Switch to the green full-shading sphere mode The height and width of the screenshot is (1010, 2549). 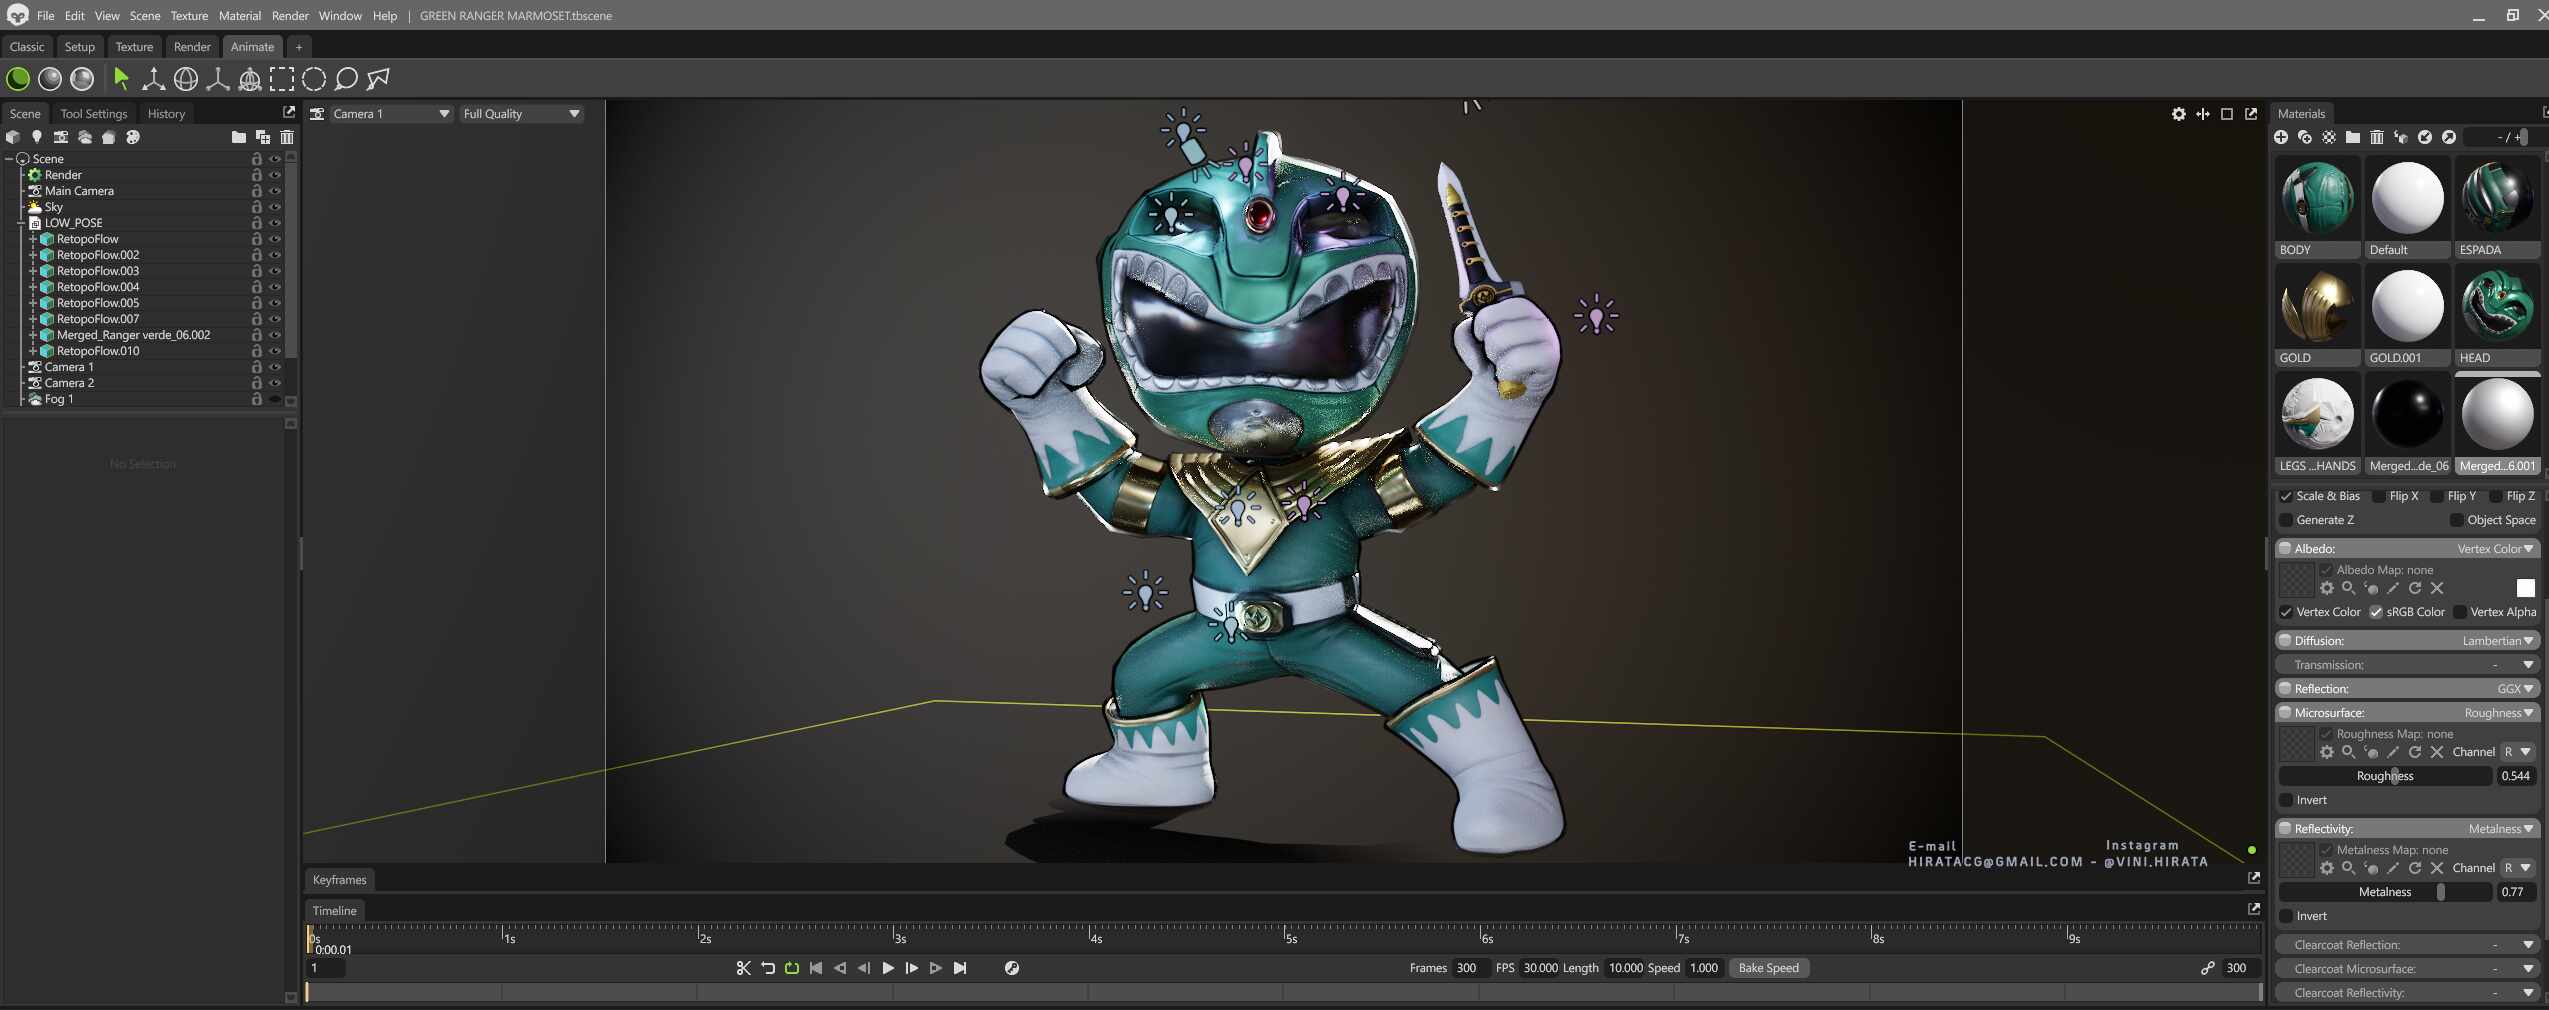(x=18, y=79)
